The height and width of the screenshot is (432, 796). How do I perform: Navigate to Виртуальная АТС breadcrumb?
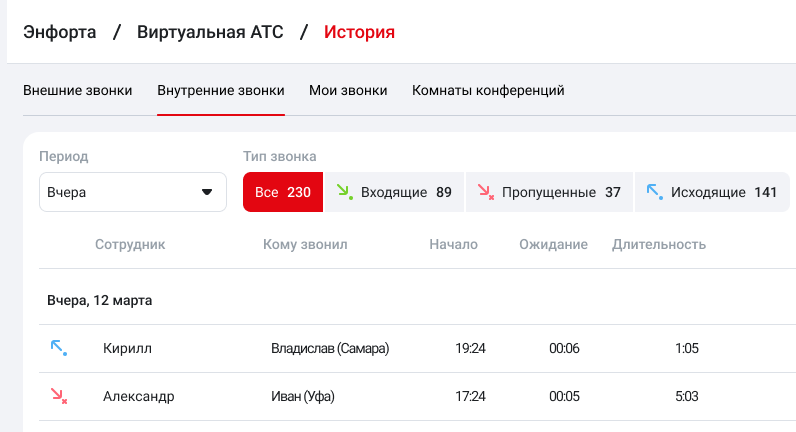210,32
